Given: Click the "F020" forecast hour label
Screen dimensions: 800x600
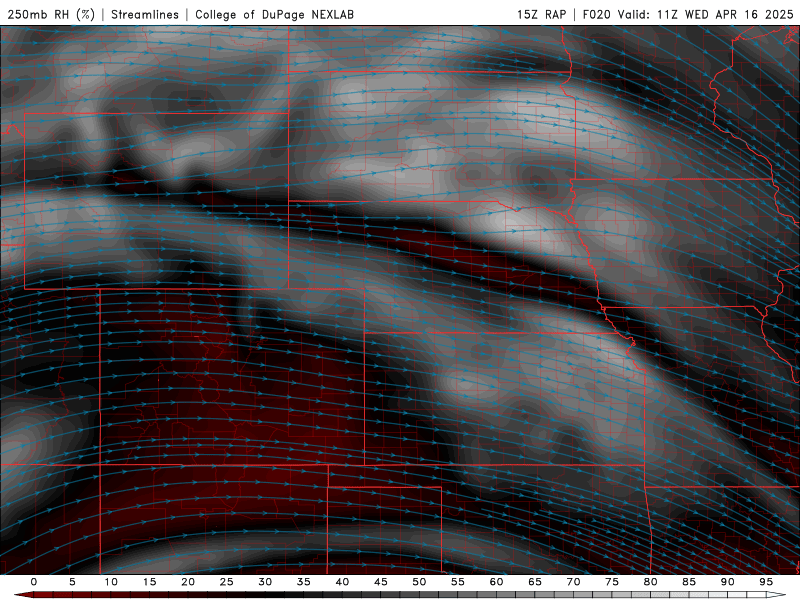Looking at the screenshot, I should 596,14.
